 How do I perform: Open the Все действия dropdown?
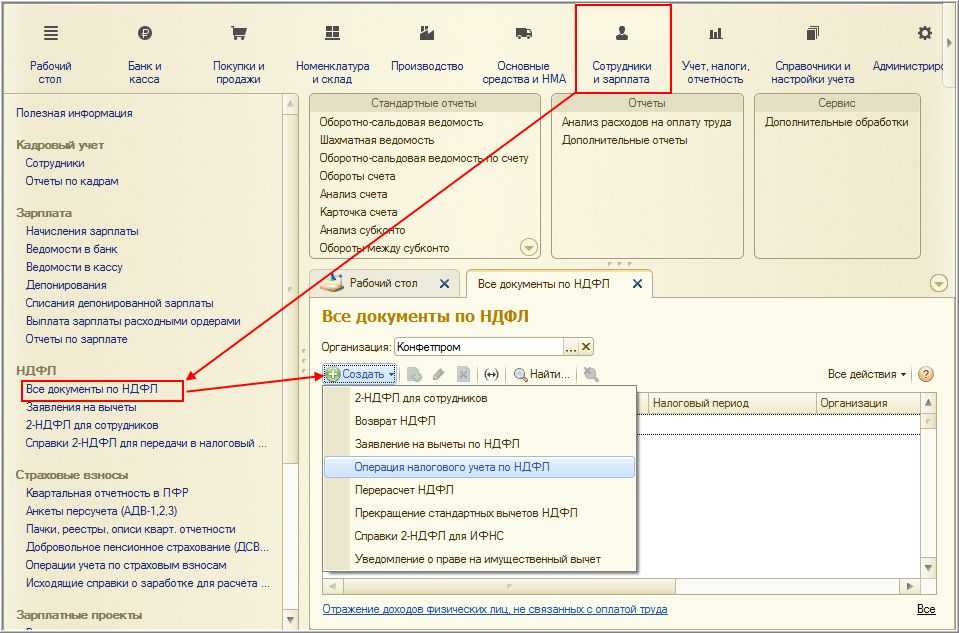(x=866, y=374)
